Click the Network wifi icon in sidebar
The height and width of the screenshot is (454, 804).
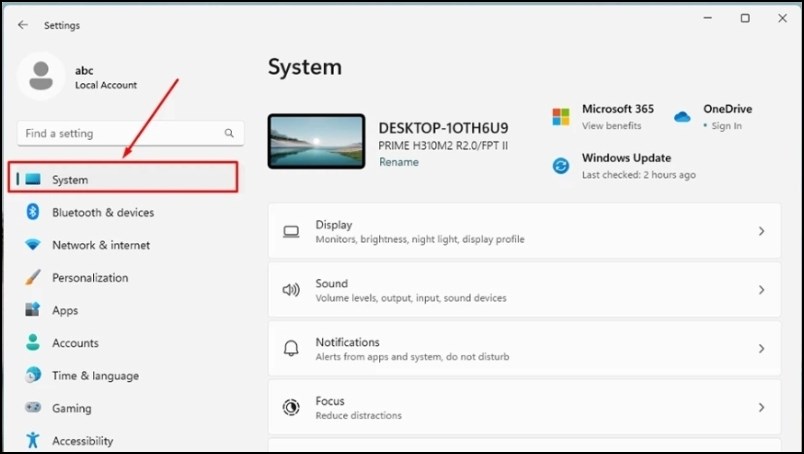coord(33,245)
